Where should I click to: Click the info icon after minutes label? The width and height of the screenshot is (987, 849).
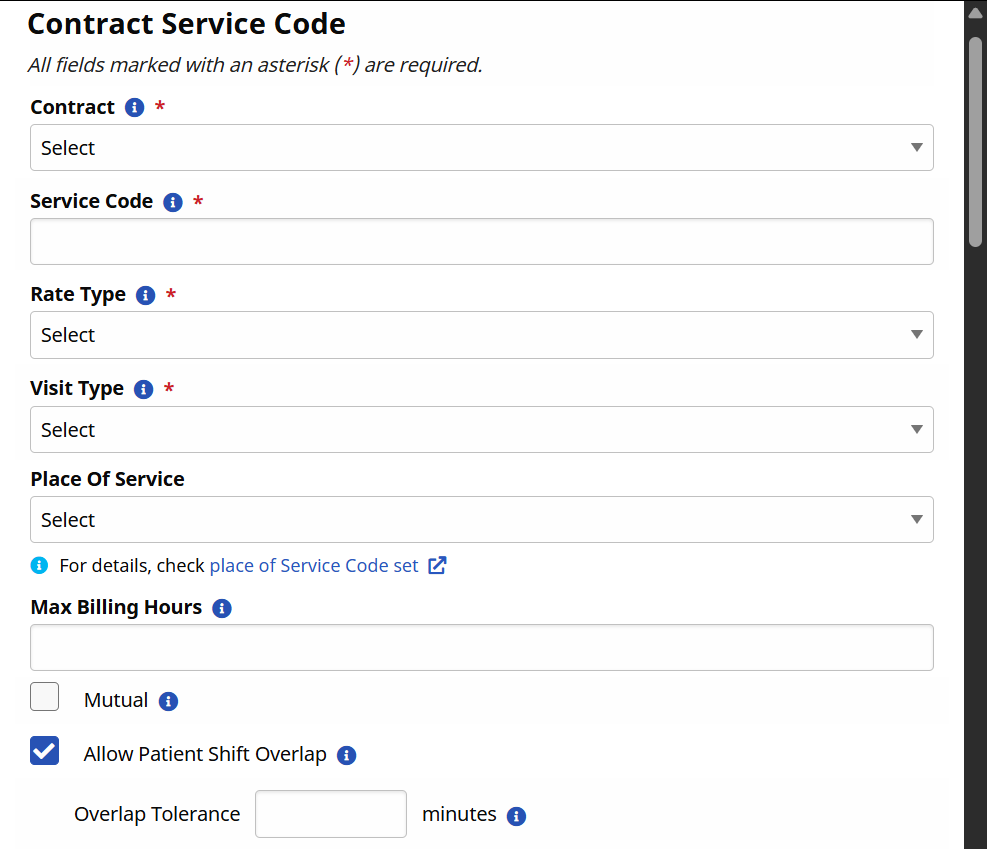pos(517,816)
